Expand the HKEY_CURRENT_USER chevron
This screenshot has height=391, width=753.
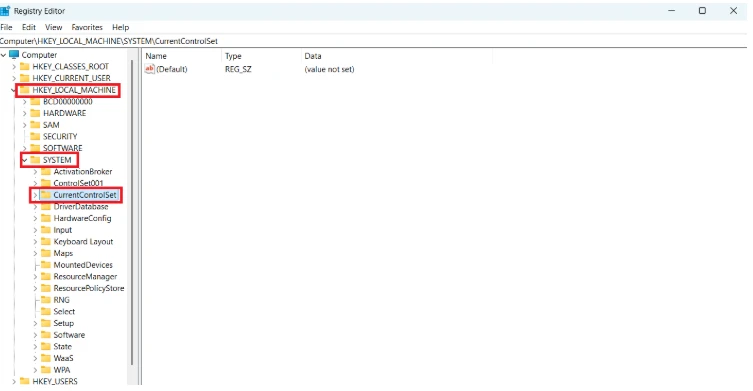click(x=14, y=78)
